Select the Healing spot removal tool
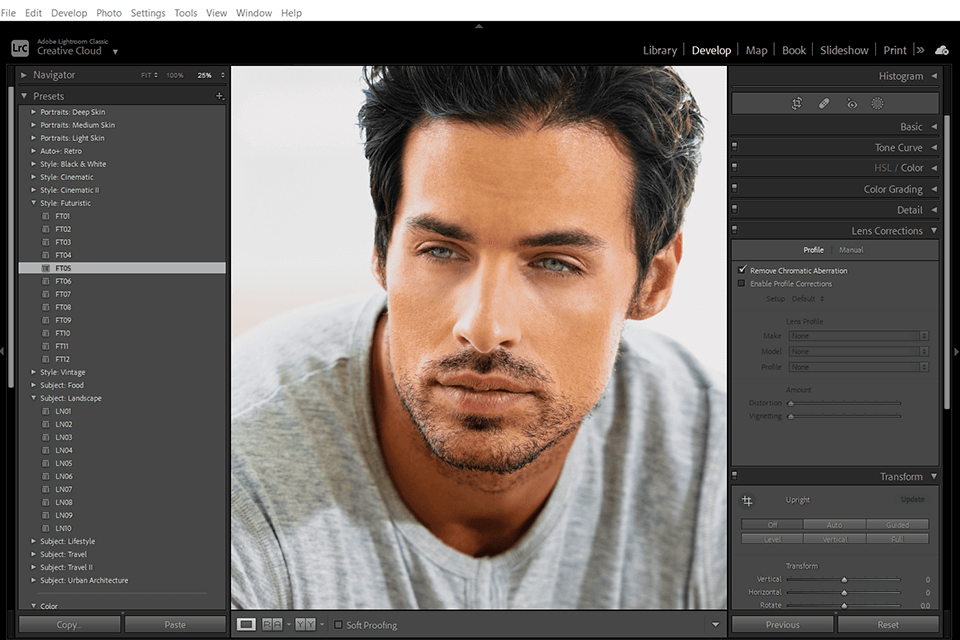Viewport: 960px width, 640px height. (x=824, y=102)
